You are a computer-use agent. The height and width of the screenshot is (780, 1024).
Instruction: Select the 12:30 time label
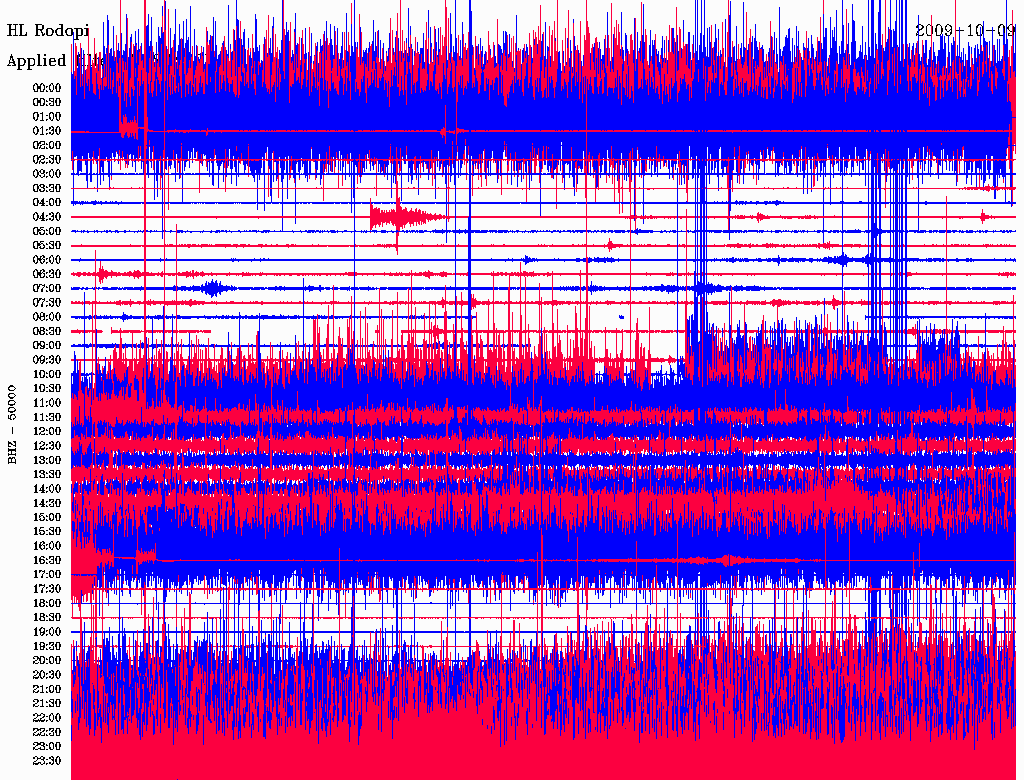tap(47, 446)
